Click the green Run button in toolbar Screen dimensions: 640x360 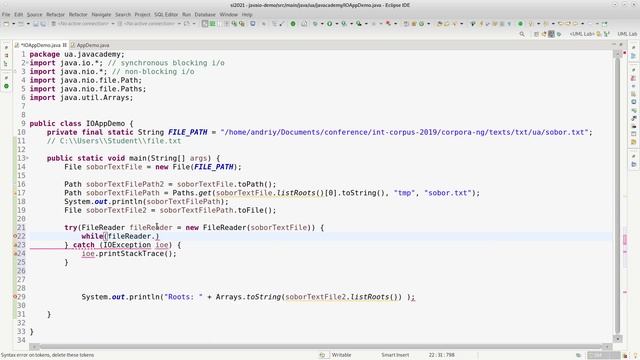pos(330,24)
